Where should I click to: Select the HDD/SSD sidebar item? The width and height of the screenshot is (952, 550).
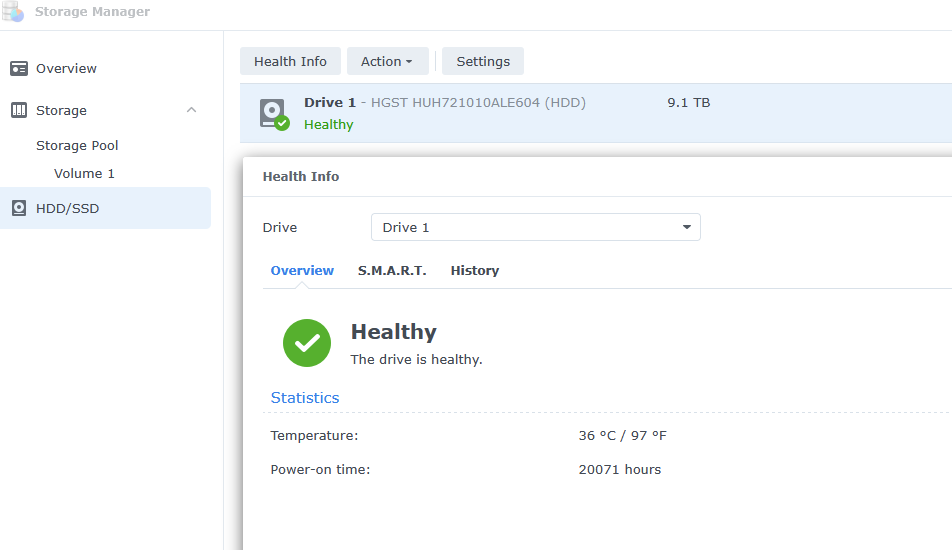(x=68, y=209)
